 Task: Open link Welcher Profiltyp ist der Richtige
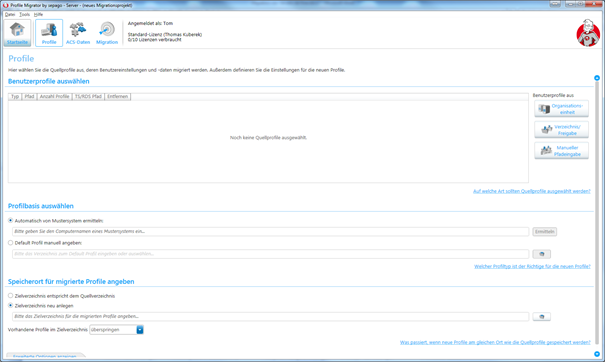pyautogui.click(x=532, y=266)
